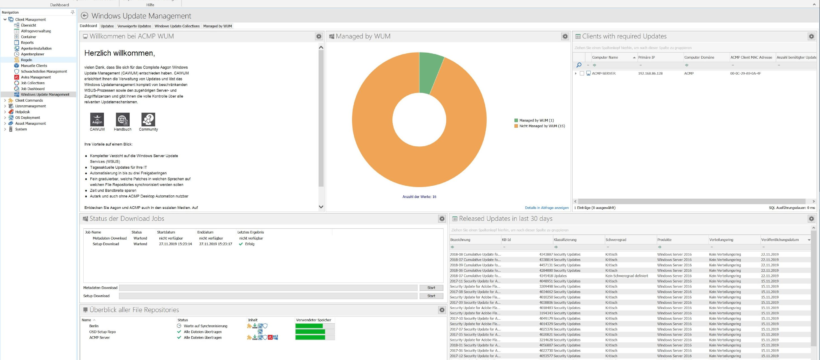The height and width of the screenshot is (360, 820).
Task: Tick the checkbox of ACMP-SERVER row
Action: 582,73
